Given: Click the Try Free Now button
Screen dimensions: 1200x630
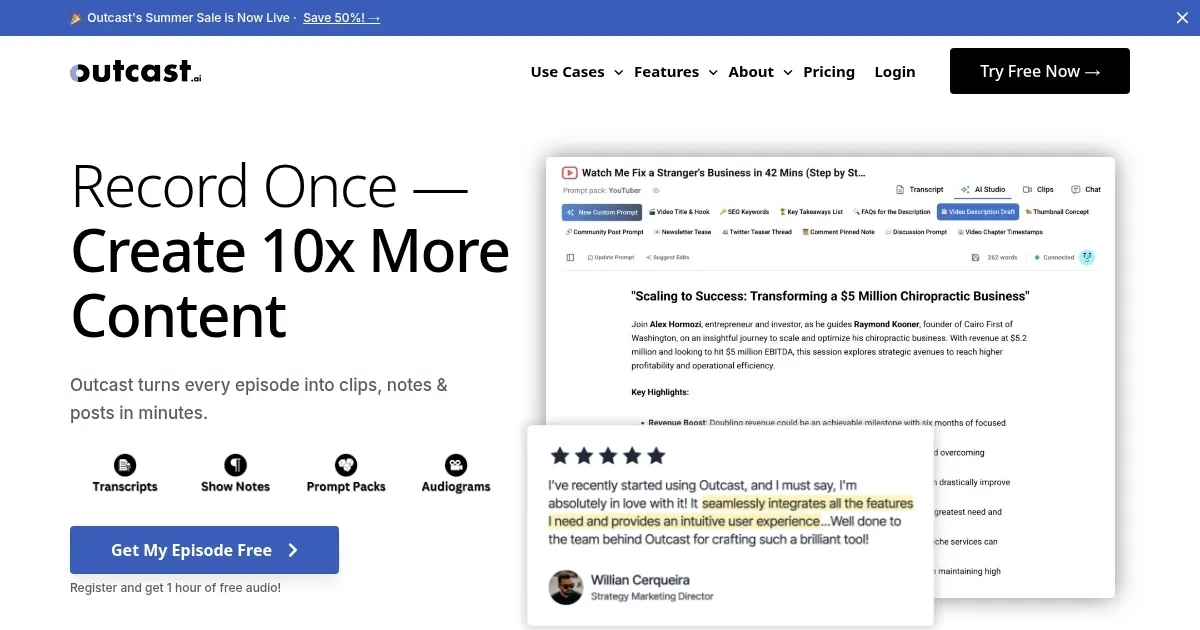Looking at the screenshot, I should 1040,71.
